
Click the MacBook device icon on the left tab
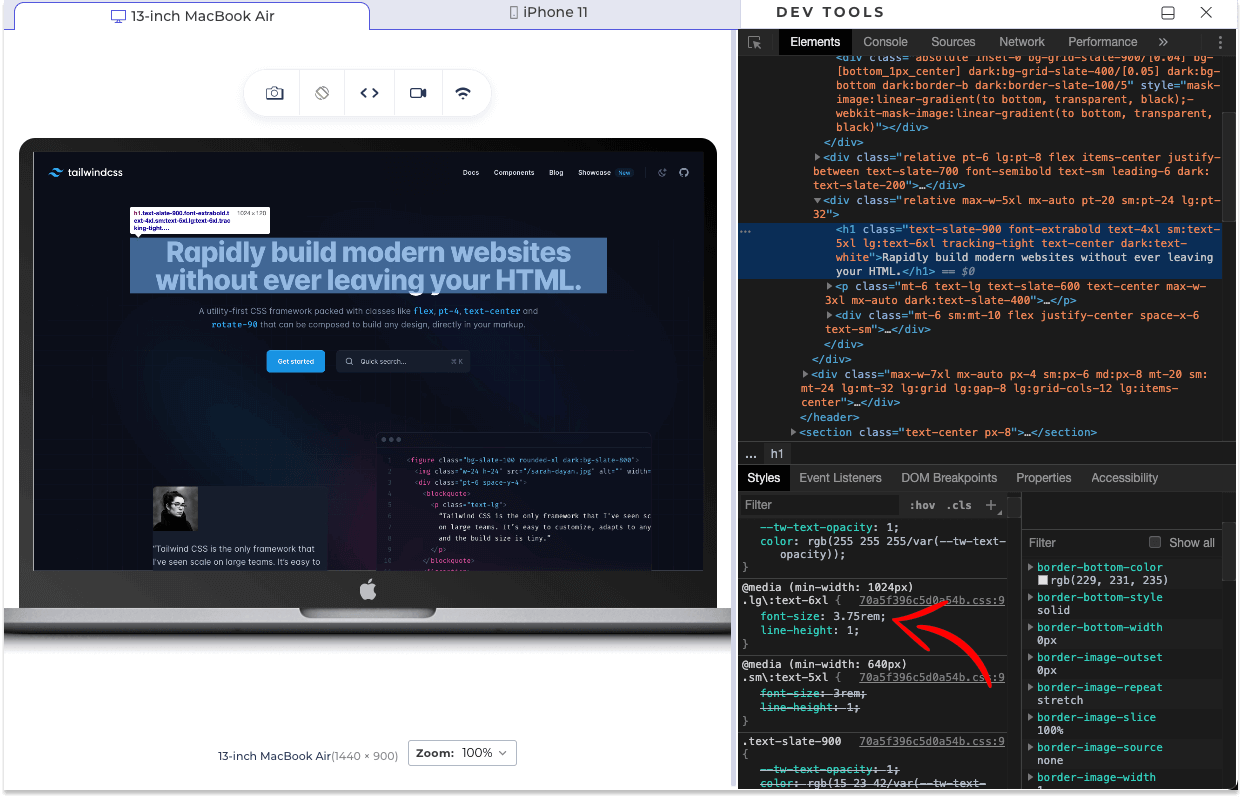click(117, 15)
